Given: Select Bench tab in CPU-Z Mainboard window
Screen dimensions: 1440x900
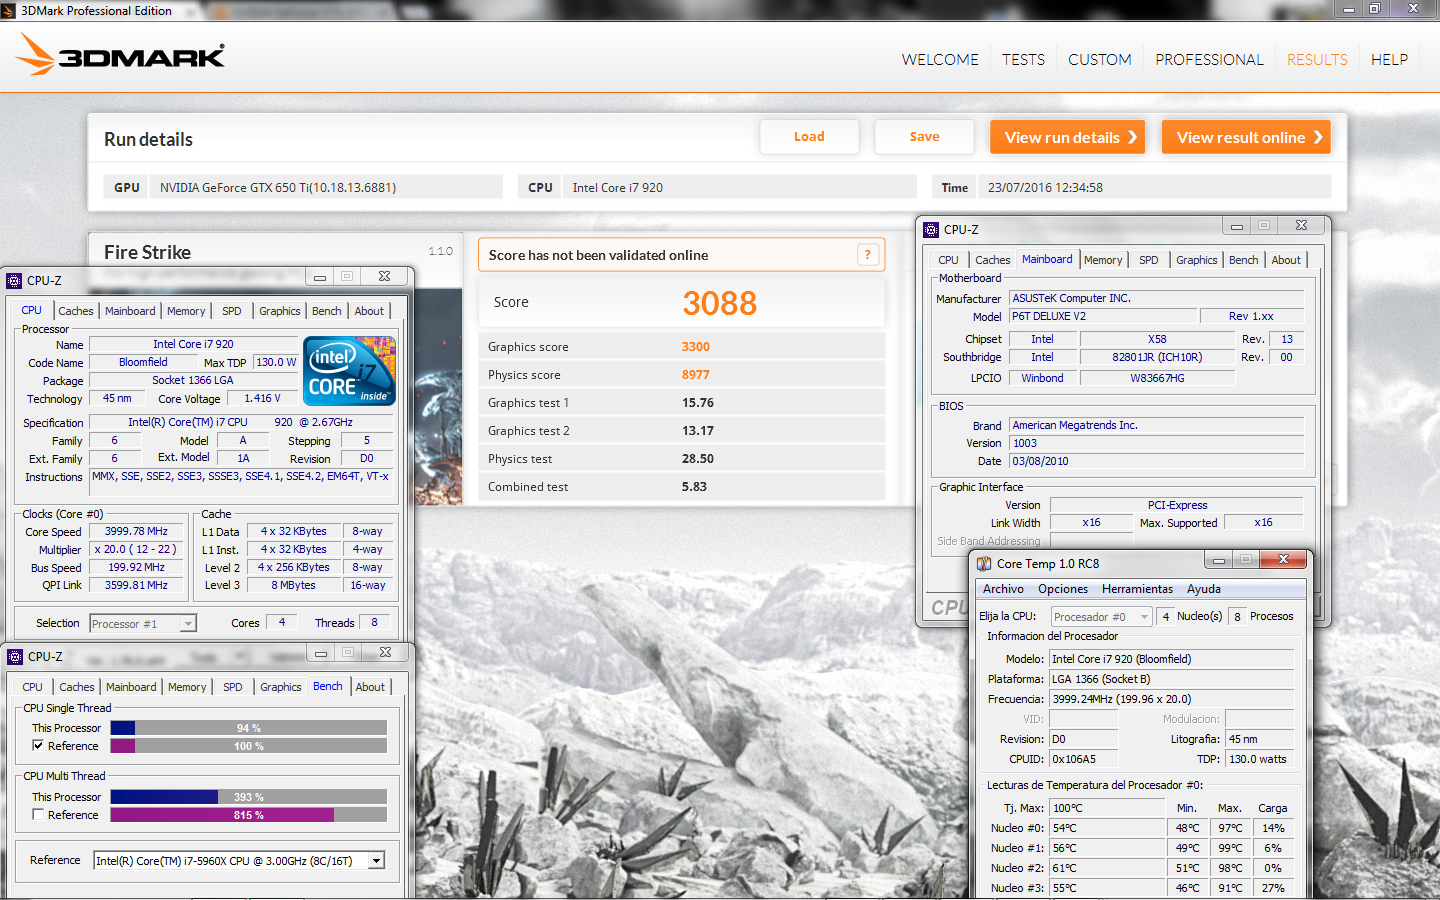Looking at the screenshot, I should (x=1244, y=260).
